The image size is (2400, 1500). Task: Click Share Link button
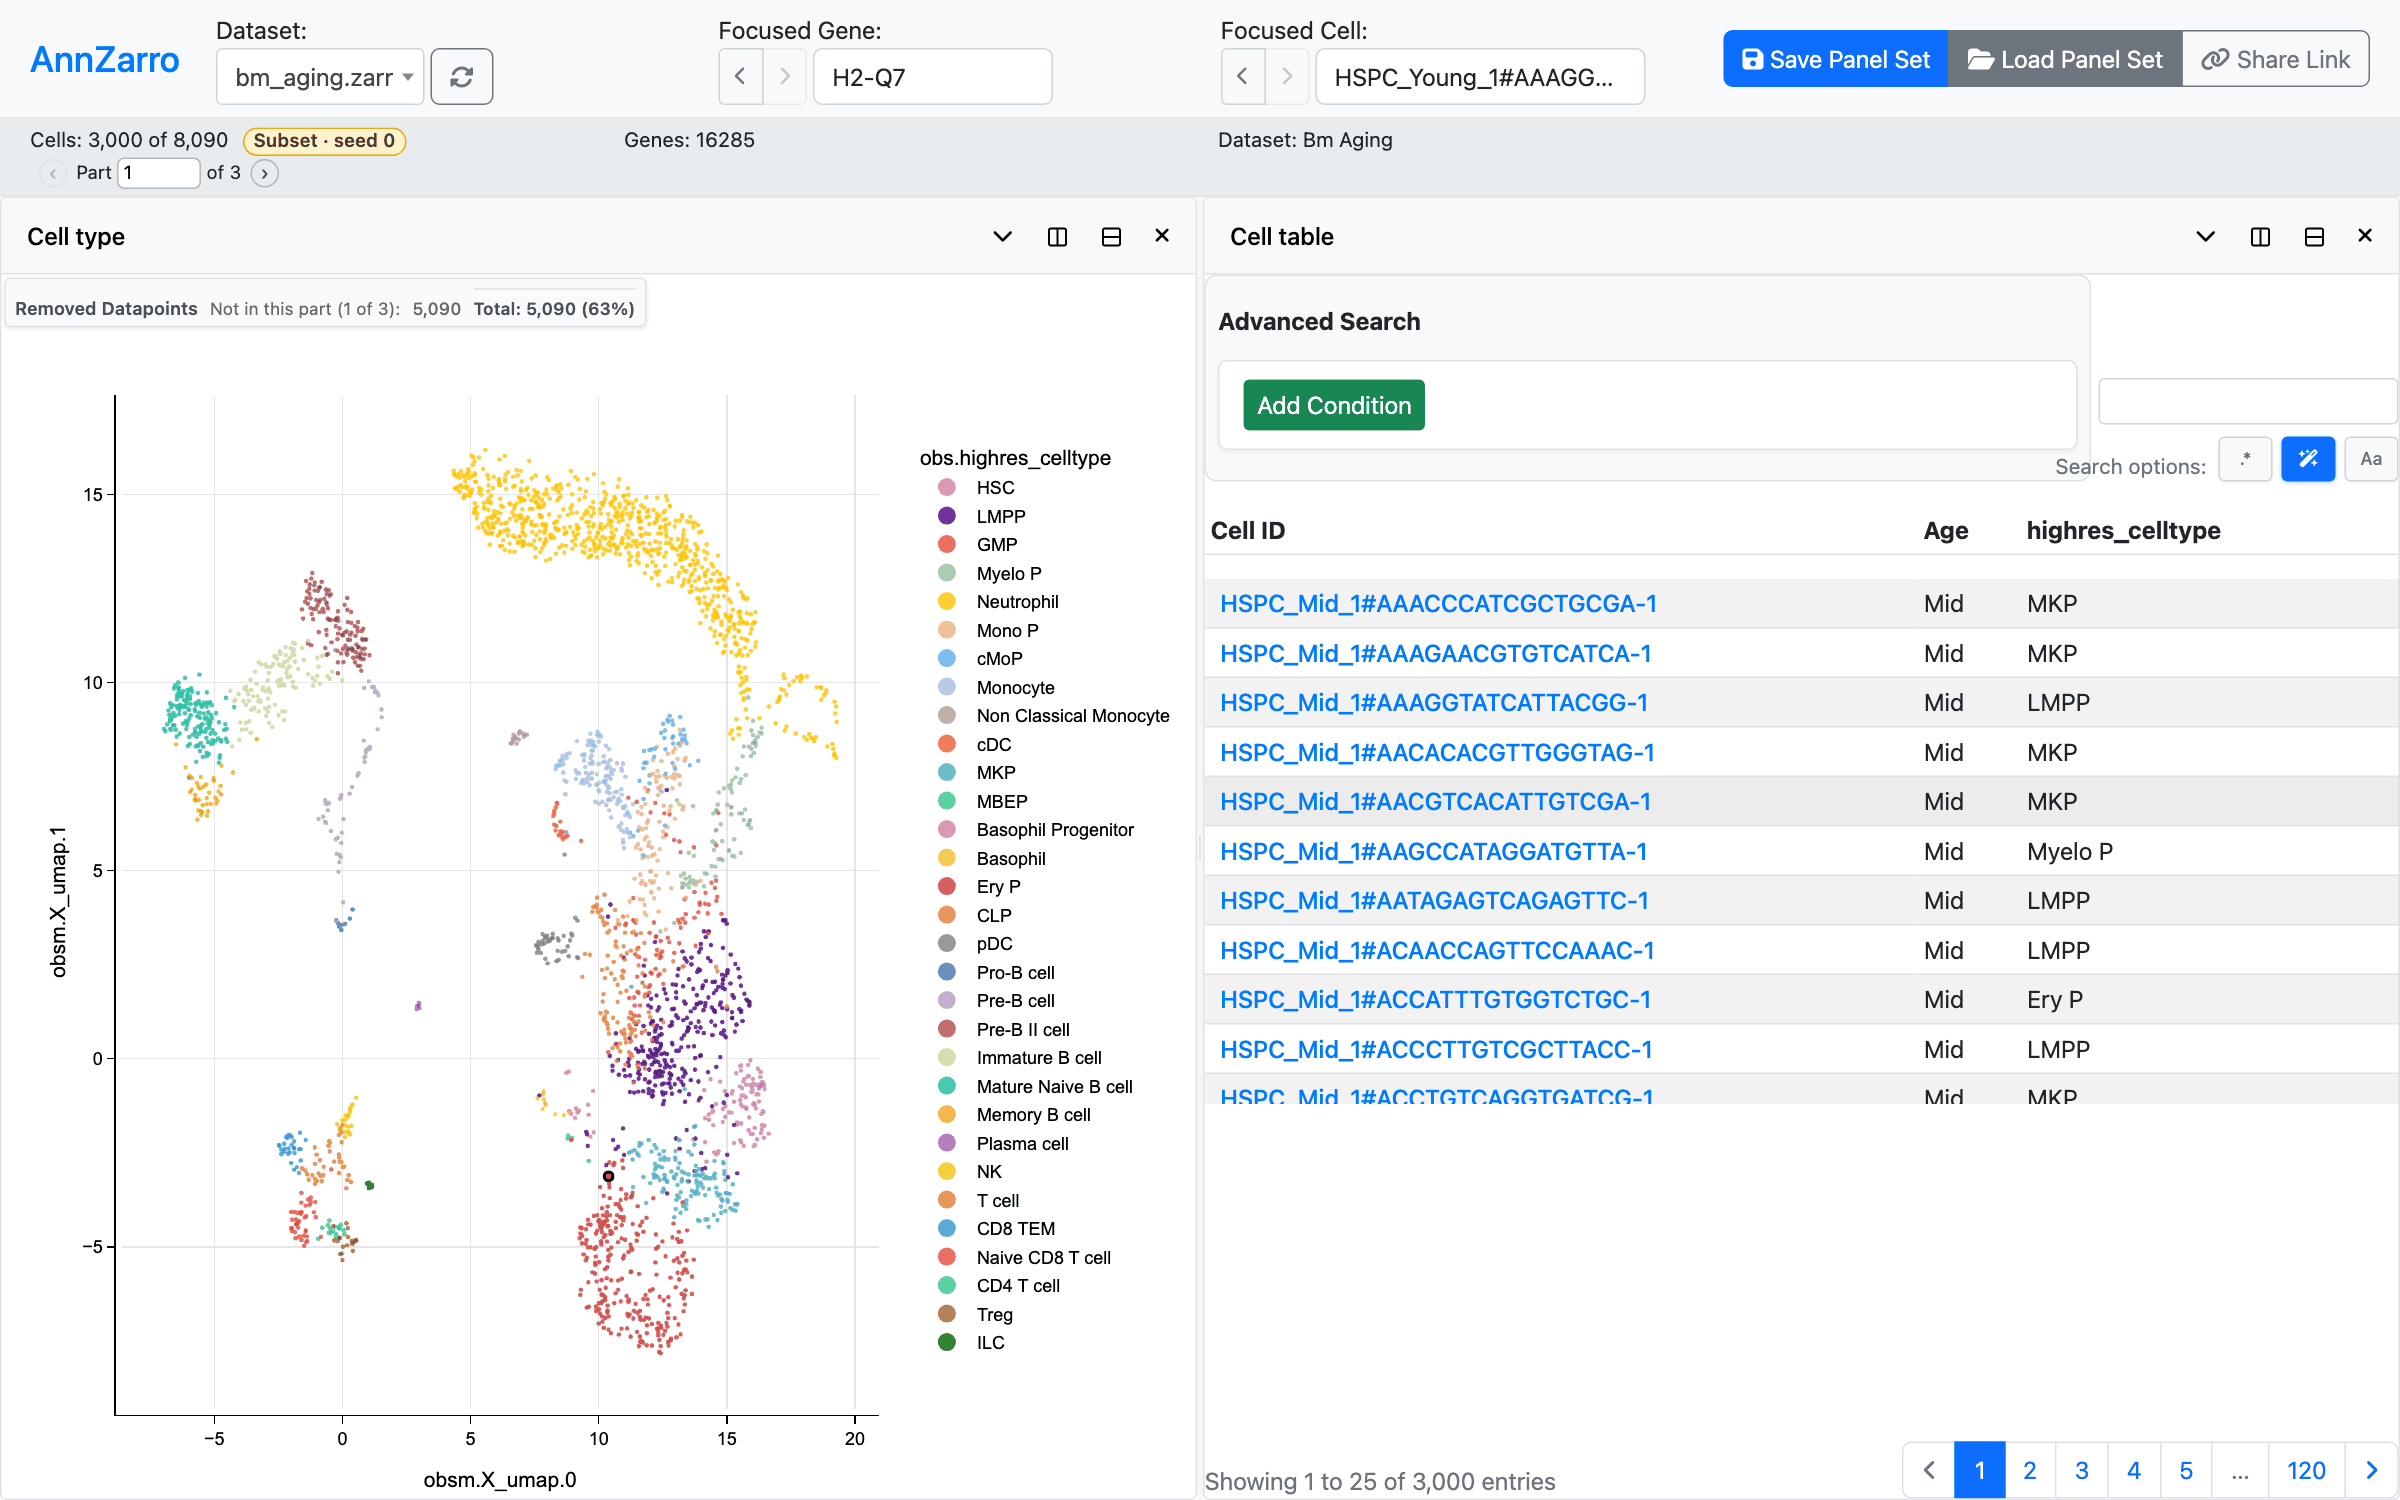click(x=2276, y=59)
